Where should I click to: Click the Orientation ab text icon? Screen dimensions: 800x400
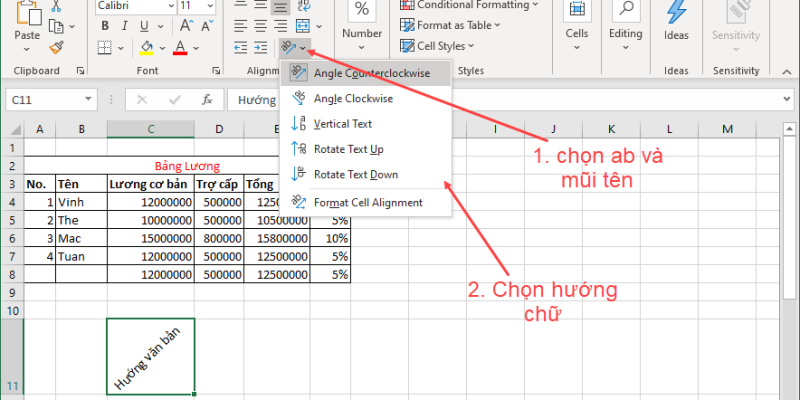click(289, 47)
